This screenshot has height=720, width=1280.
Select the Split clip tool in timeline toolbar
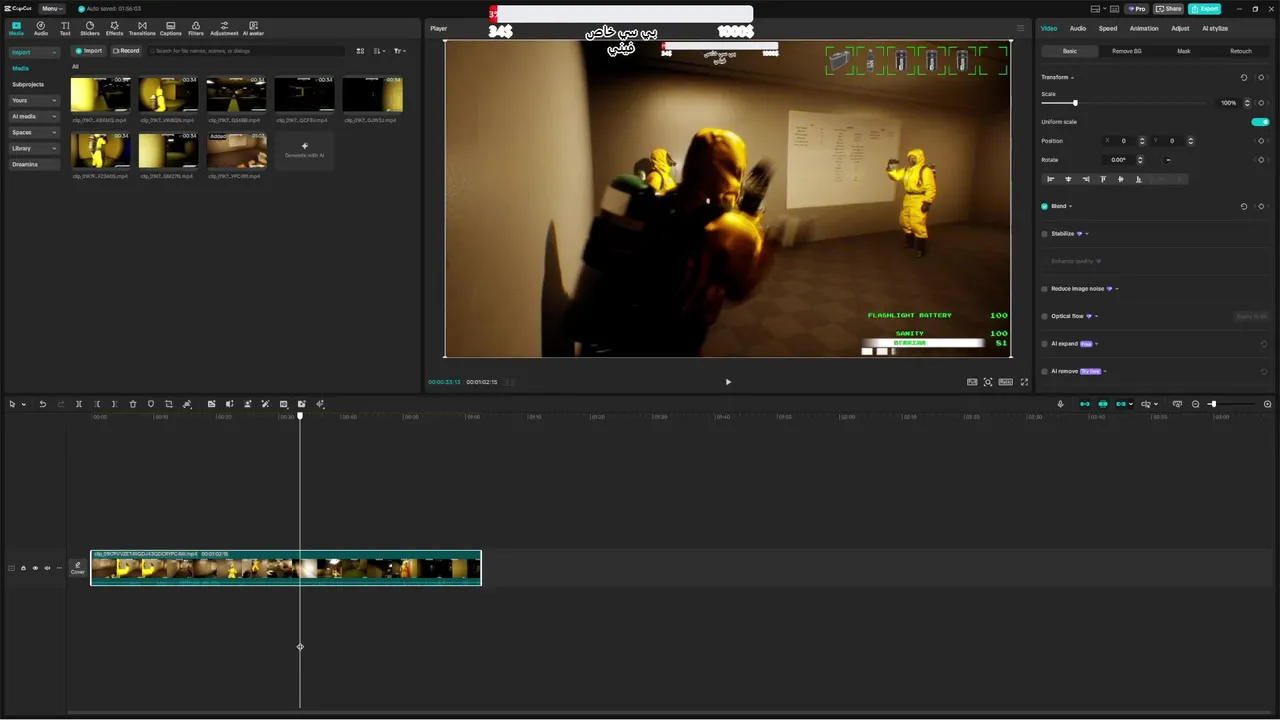coord(79,404)
